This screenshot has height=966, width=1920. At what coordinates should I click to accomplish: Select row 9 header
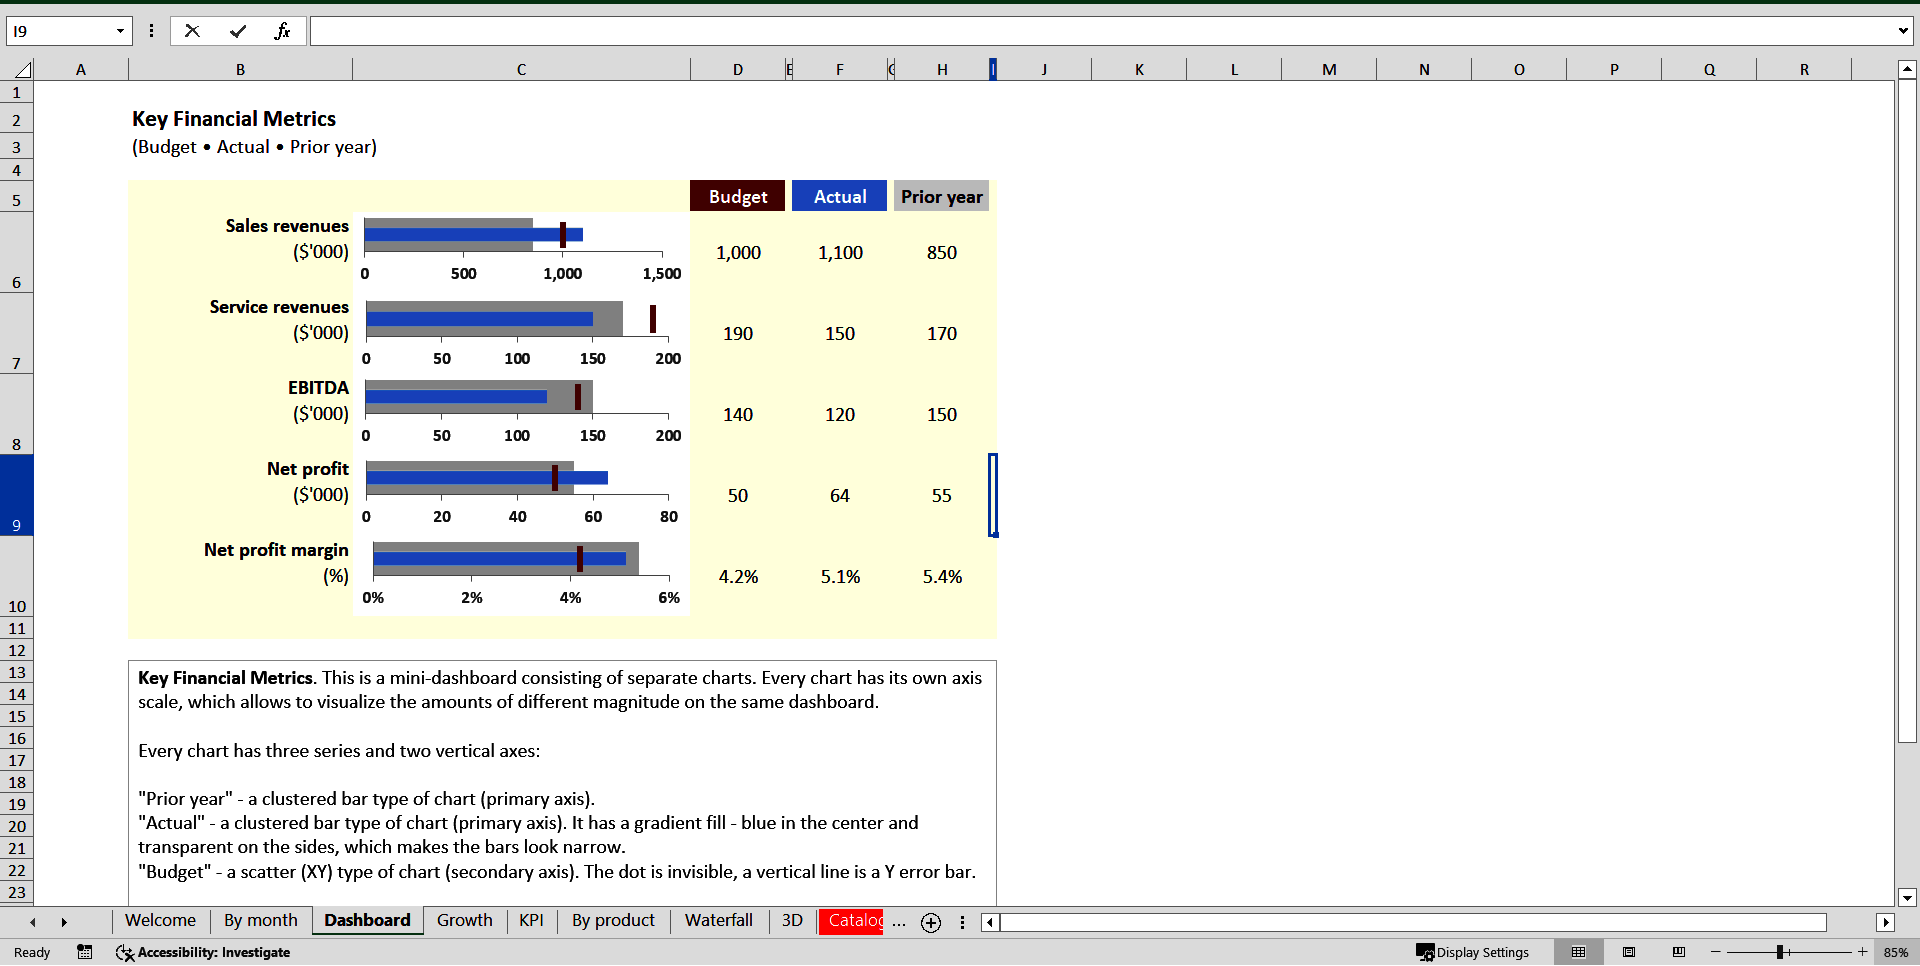coord(16,495)
